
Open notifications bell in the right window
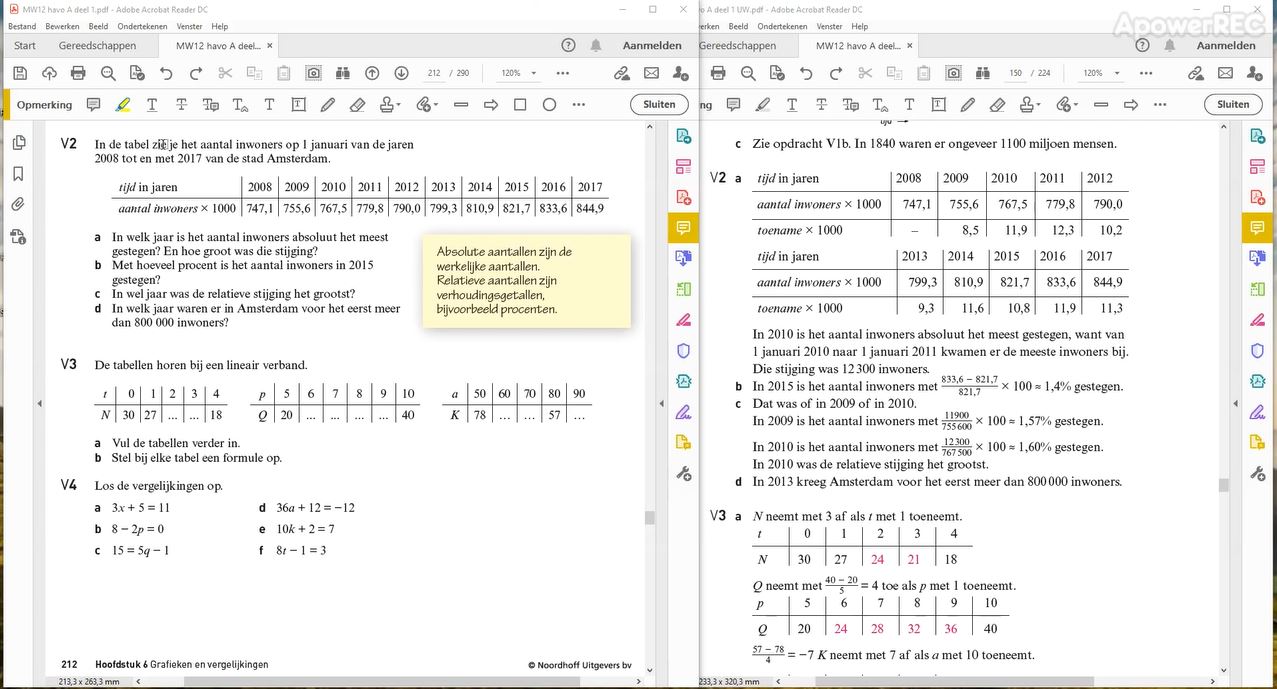1170,45
